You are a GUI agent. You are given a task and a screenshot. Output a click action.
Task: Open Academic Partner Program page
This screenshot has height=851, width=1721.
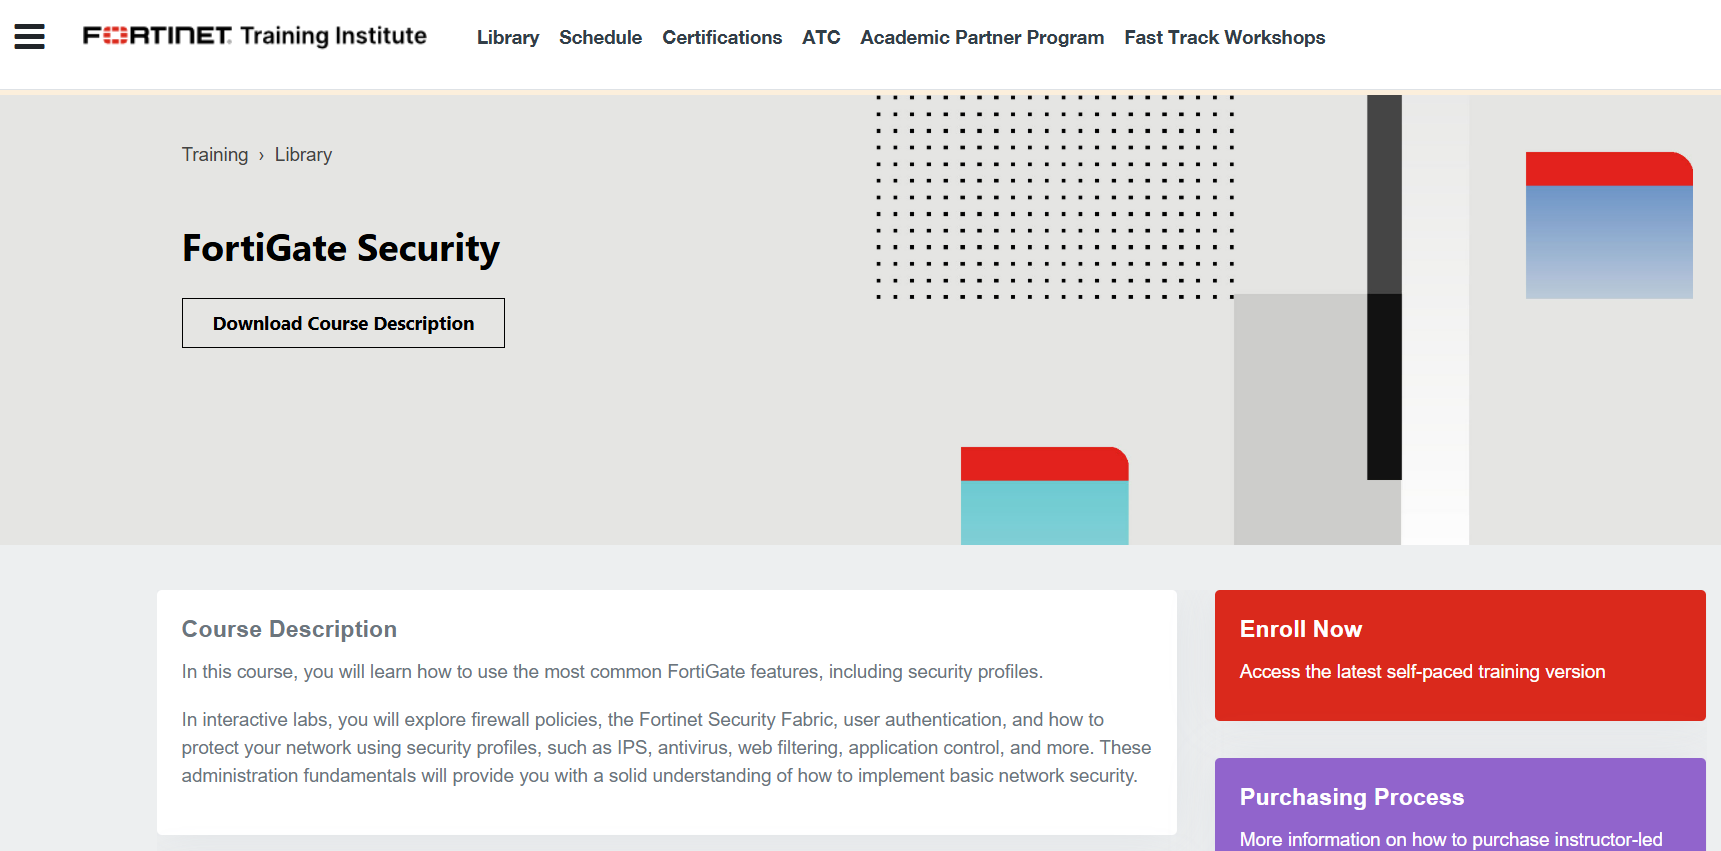982,38
